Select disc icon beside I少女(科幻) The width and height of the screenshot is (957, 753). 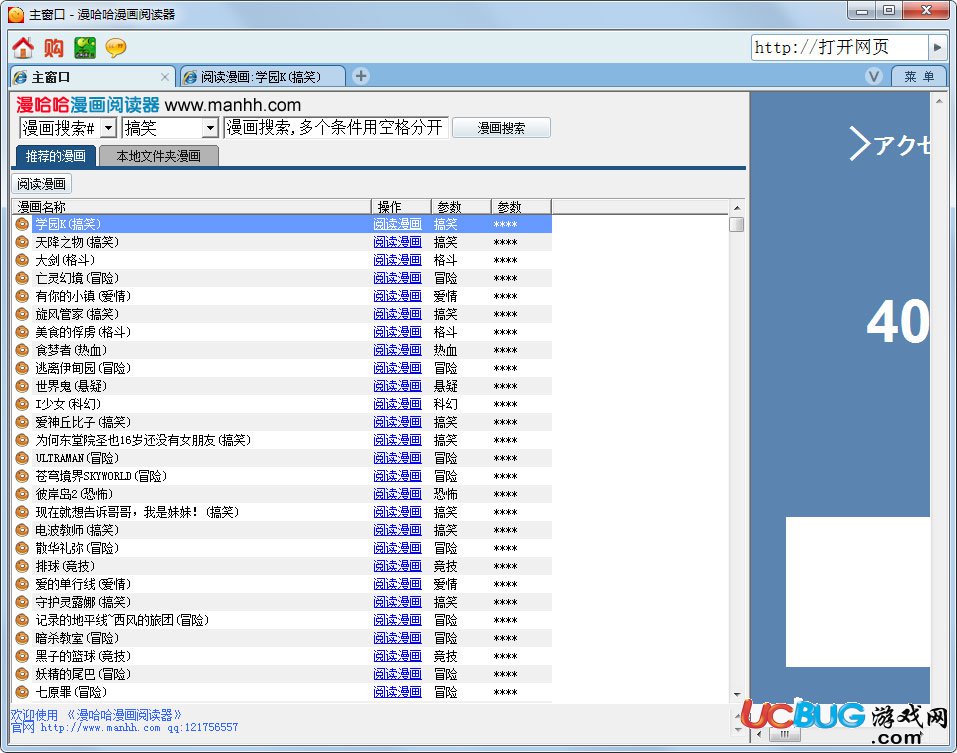click(22, 404)
